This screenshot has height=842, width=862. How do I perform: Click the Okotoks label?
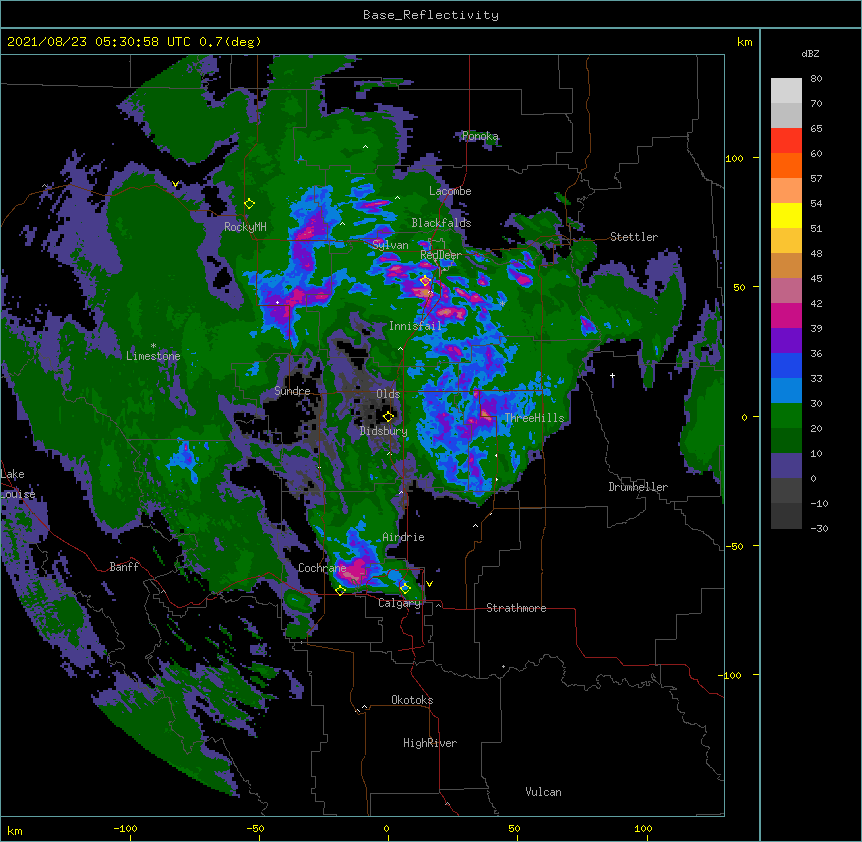pyautogui.click(x=412, y=700)
